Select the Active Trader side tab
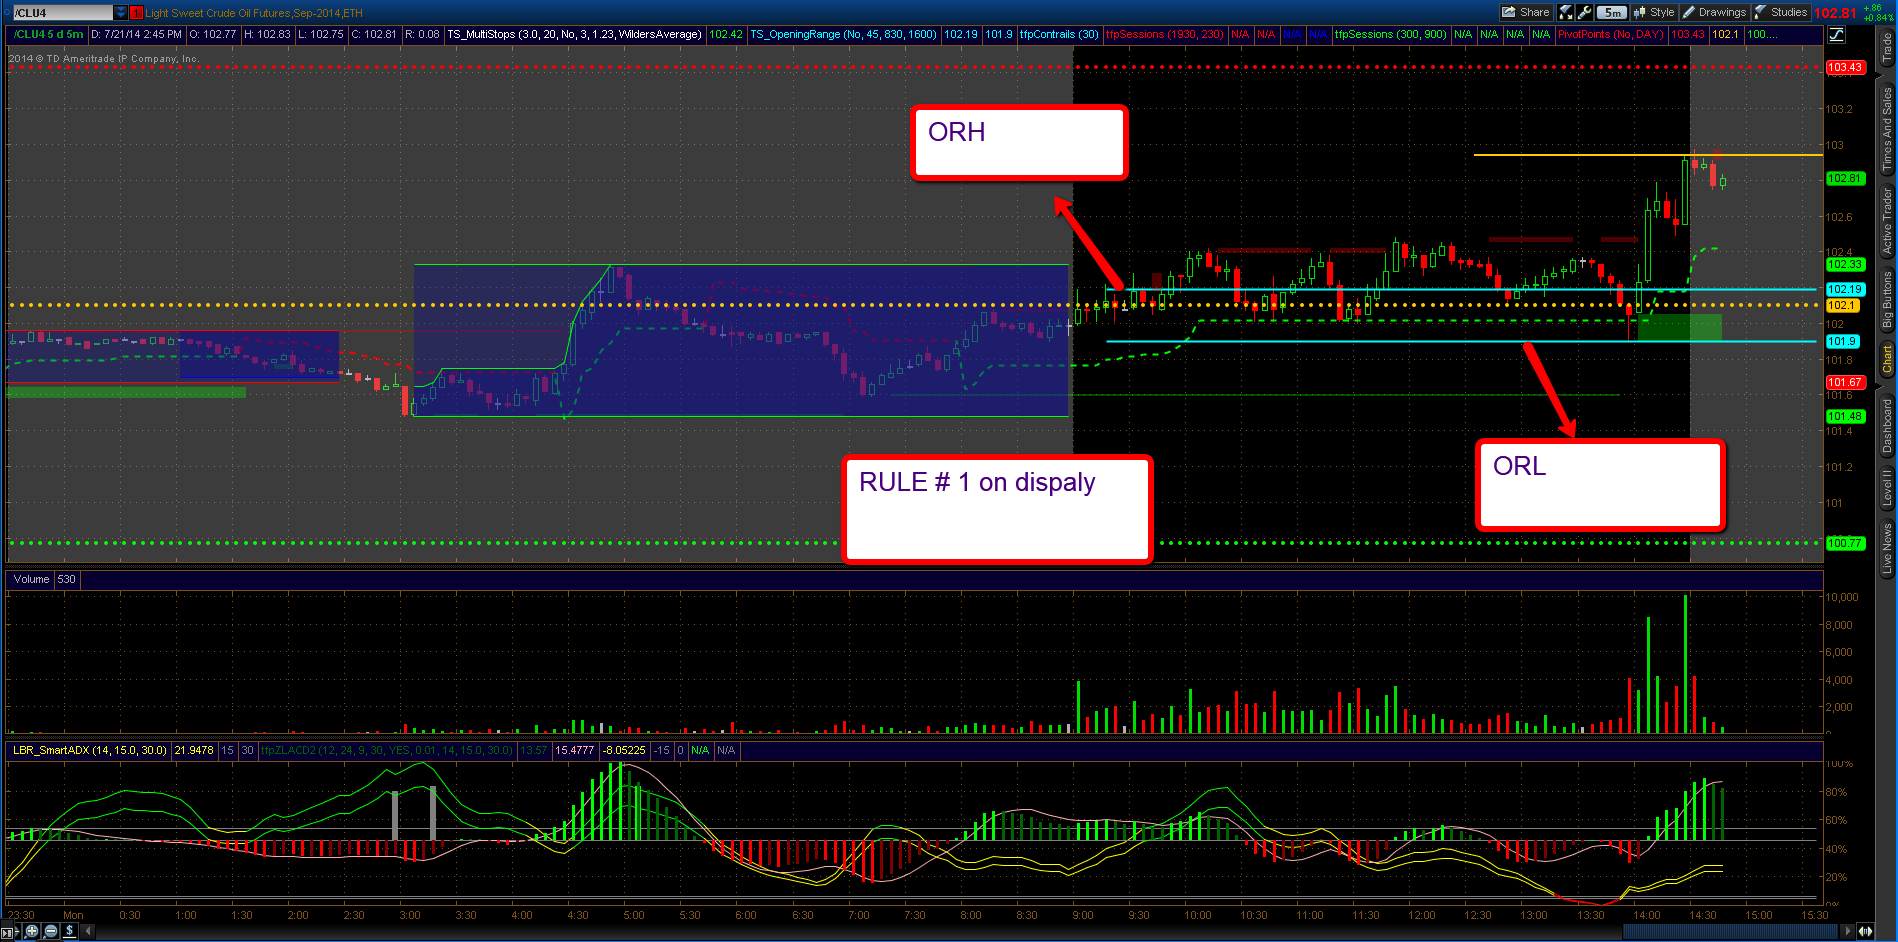The width and height of the screenshot is (1898, 942). click(x=1887, y=221)
